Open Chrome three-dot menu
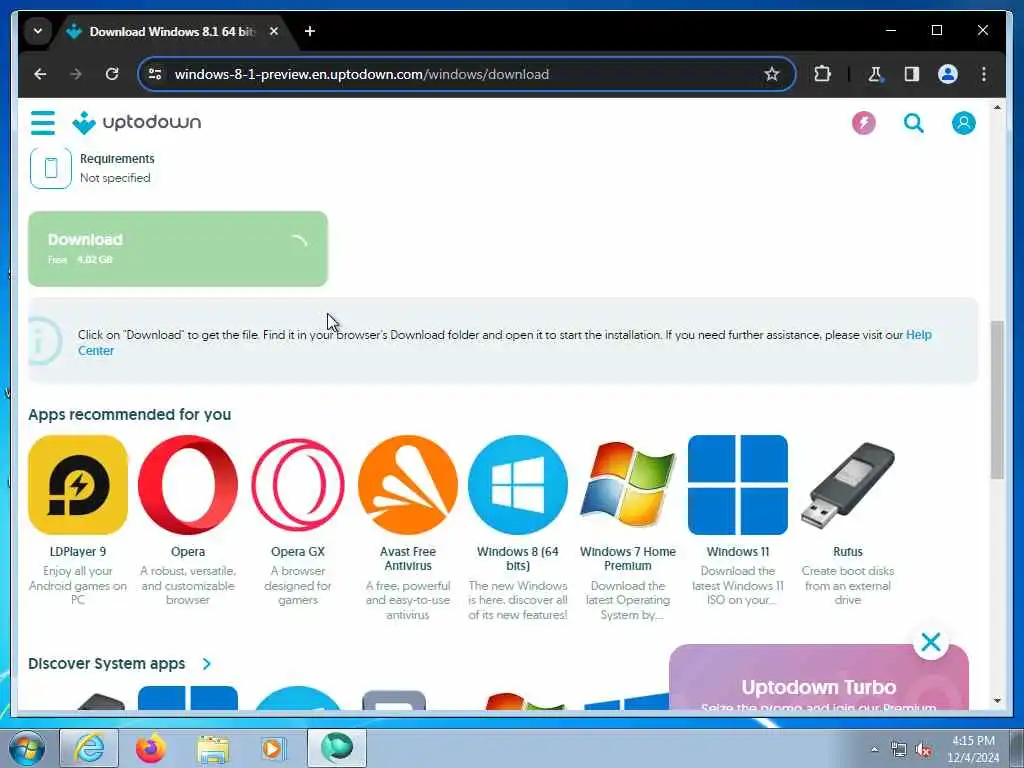This screenshot has height=768, width=1024. tap(984, 74)
